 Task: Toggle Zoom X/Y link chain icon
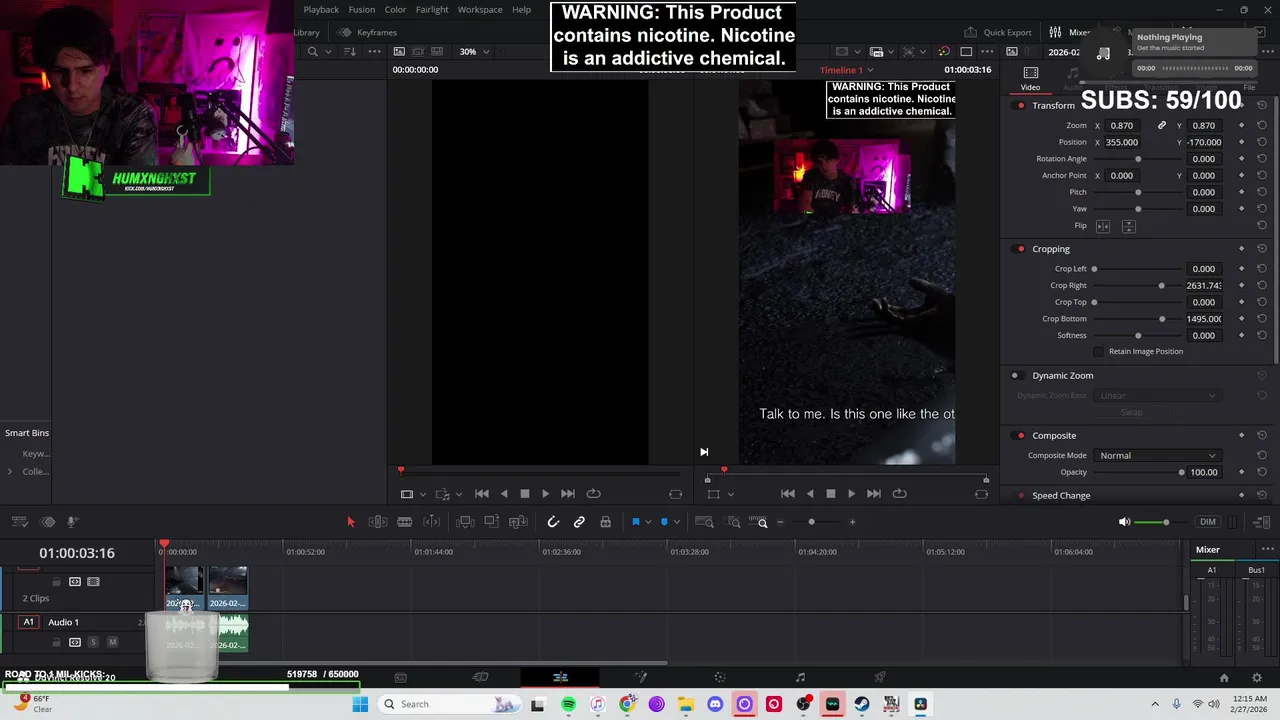pos(1162,126)
